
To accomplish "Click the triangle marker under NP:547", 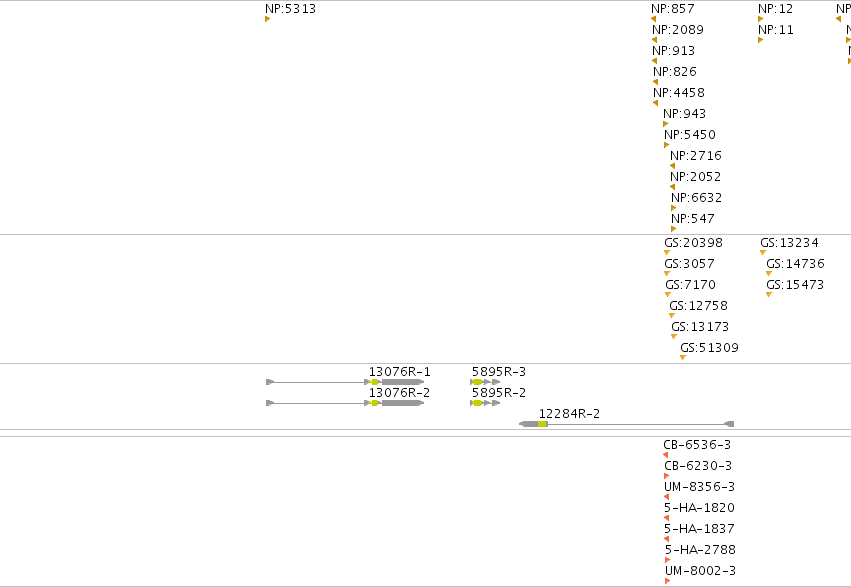I will point(674,229).
